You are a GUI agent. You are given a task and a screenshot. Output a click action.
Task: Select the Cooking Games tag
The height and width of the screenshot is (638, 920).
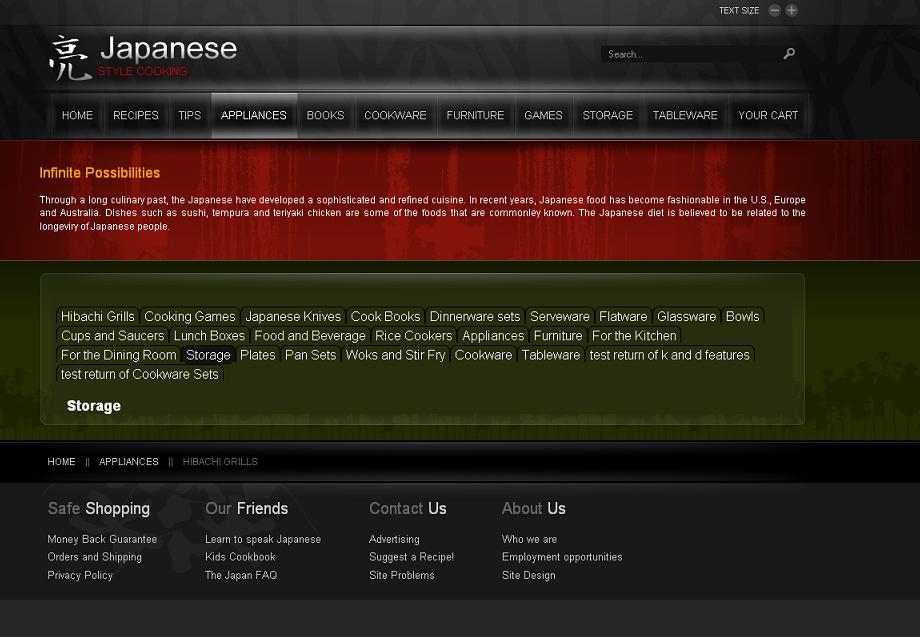coord(190,316)
